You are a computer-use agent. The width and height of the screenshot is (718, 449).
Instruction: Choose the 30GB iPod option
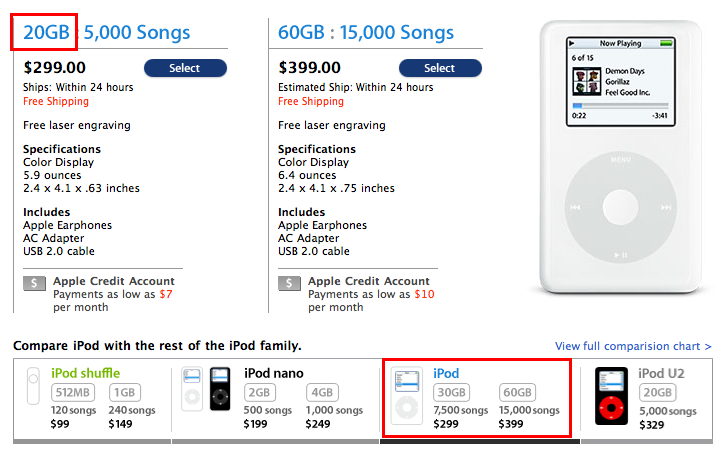click(452, 393)
